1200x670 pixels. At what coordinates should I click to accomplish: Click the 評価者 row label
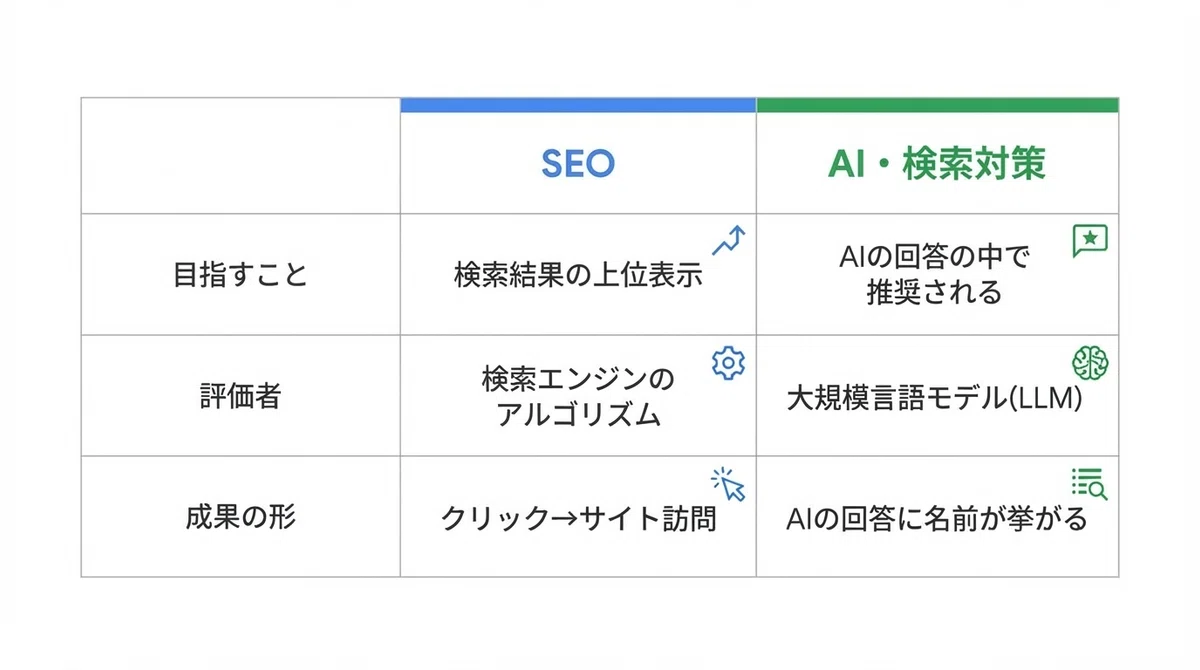coord(240,396)
